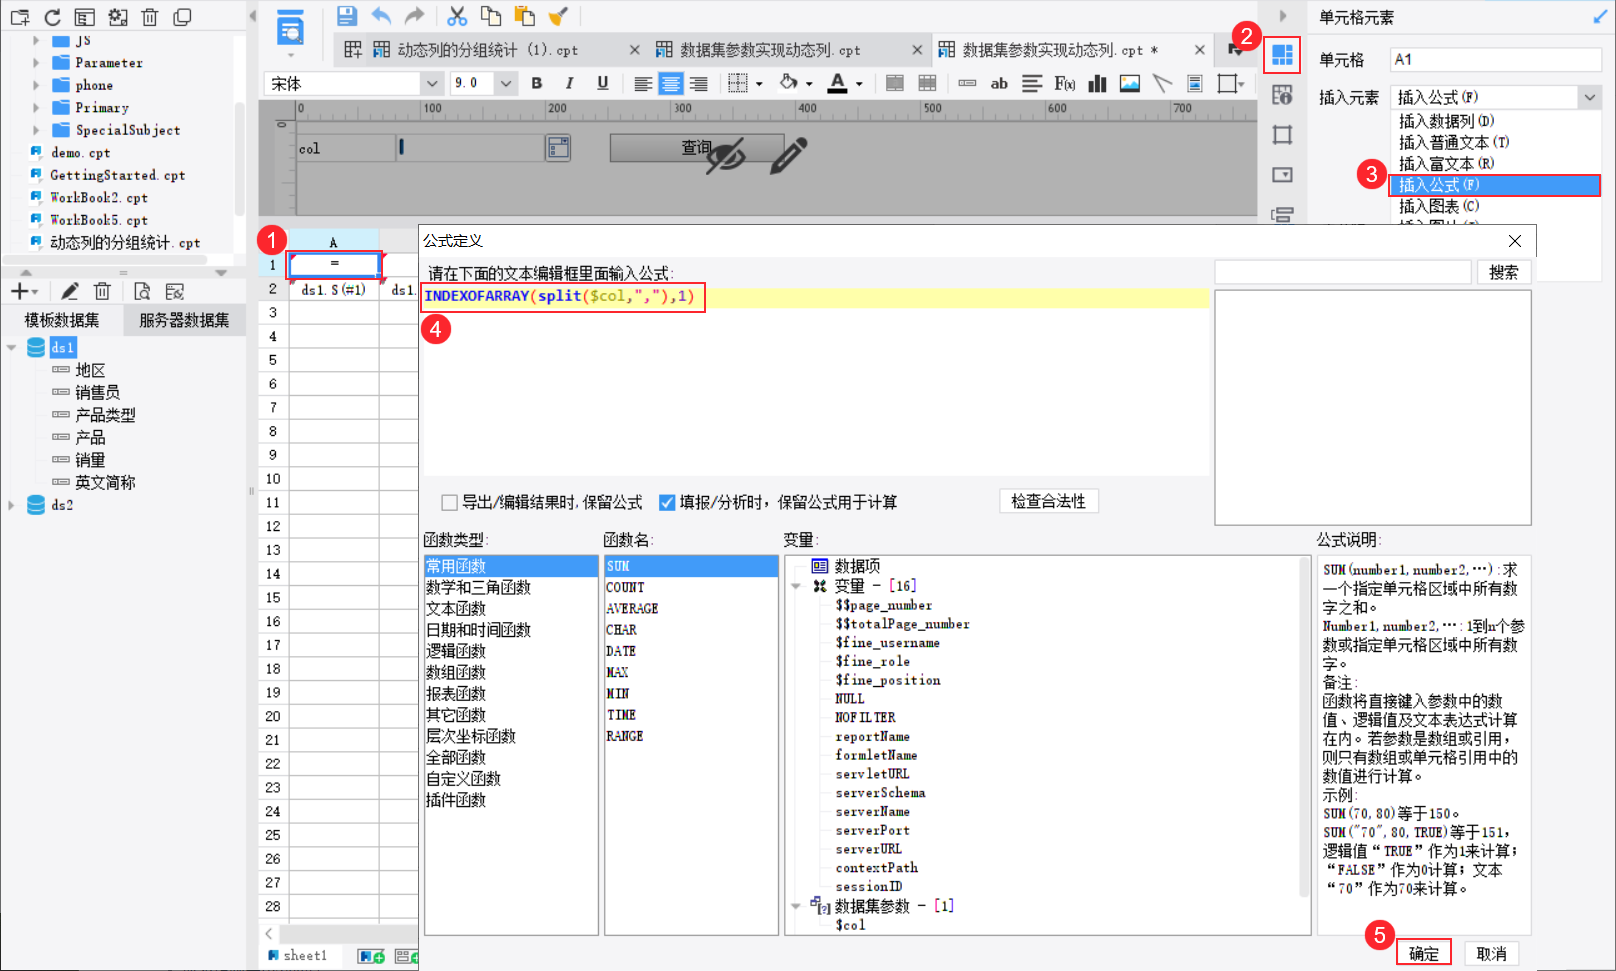Click the 搜索 button
Screen dimensions: 1616x971
[x=1503, y=272]
